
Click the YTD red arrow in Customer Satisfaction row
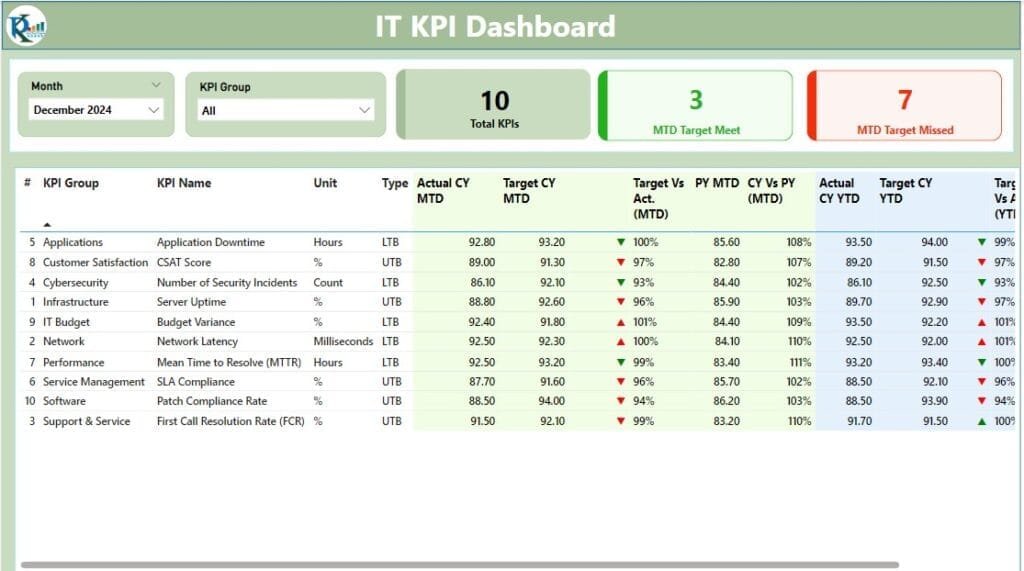(982, 263)
